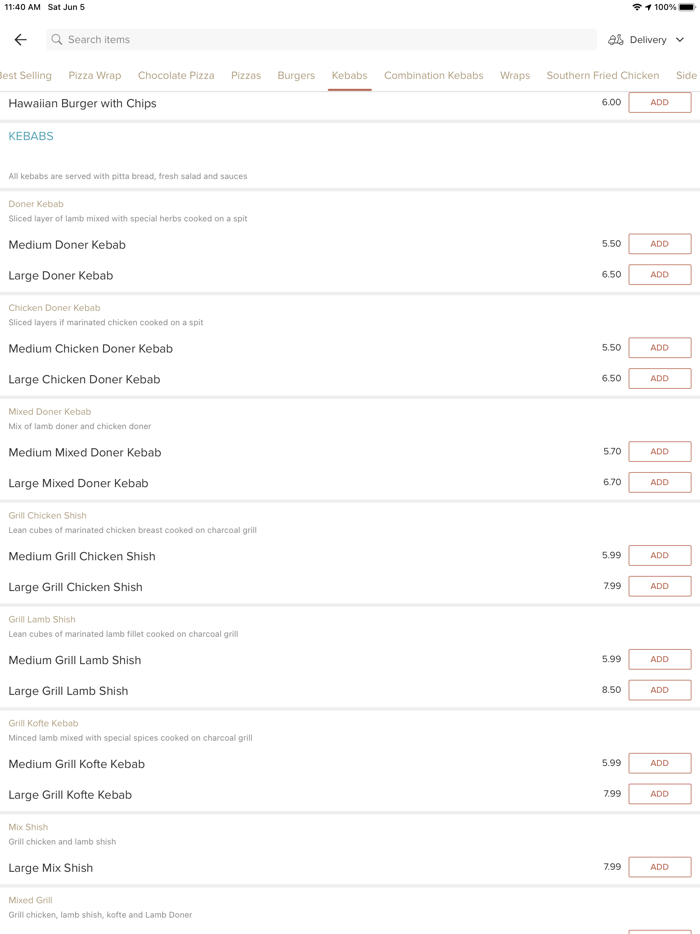Image resolution: width=700 pixels, height=934 pixels.
Task: Add Large Grill Chicken Shish
Action: pos(659,587)
